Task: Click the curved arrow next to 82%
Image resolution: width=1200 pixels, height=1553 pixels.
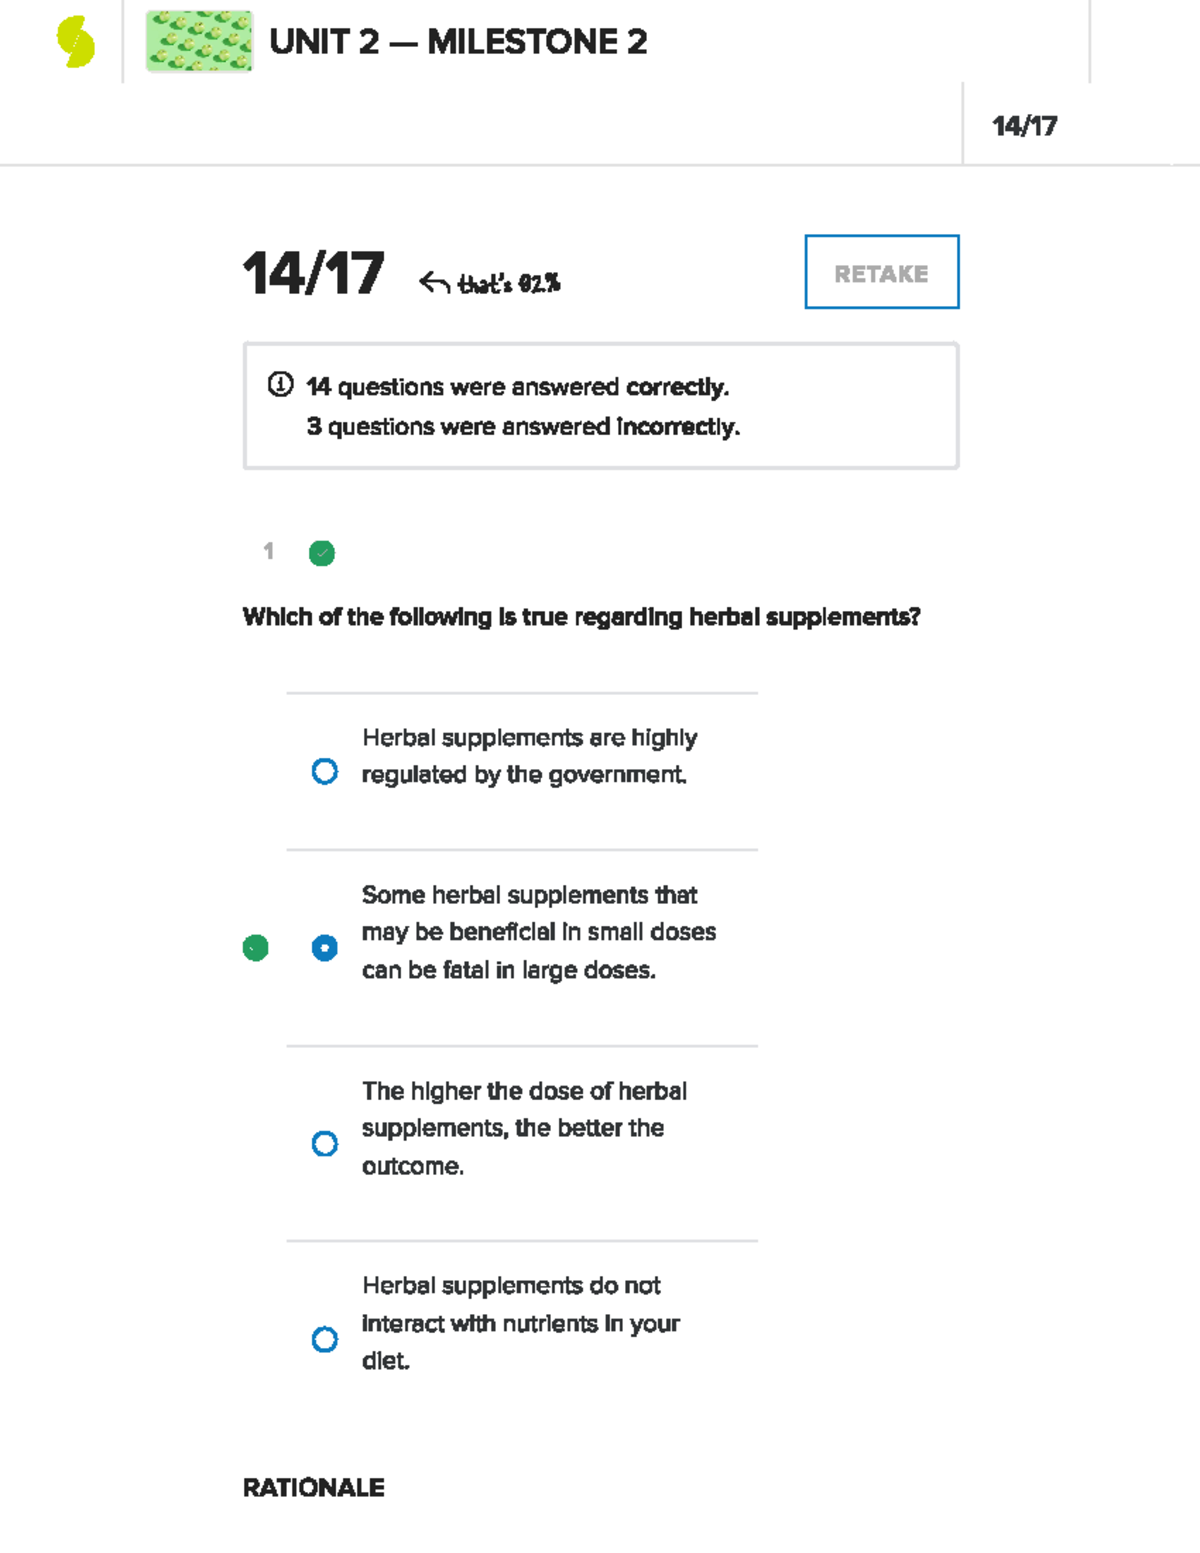Action: click(434, 284)
